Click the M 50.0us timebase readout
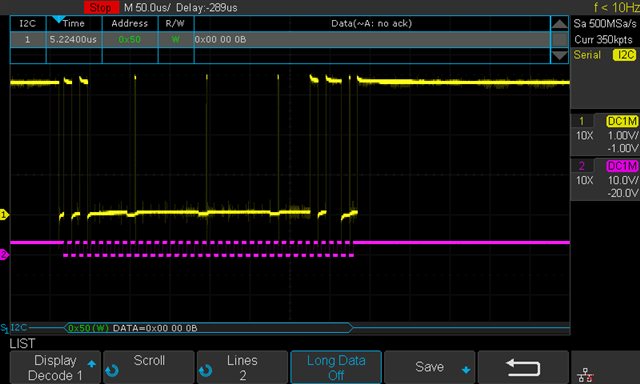640x384 pixels. point(147,7)
